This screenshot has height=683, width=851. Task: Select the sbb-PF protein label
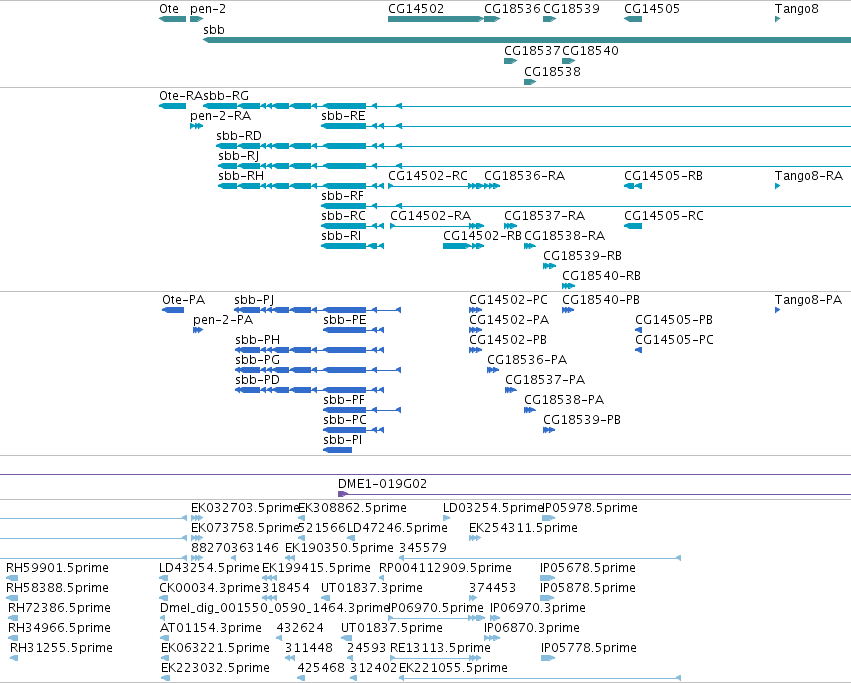[344, 400]
